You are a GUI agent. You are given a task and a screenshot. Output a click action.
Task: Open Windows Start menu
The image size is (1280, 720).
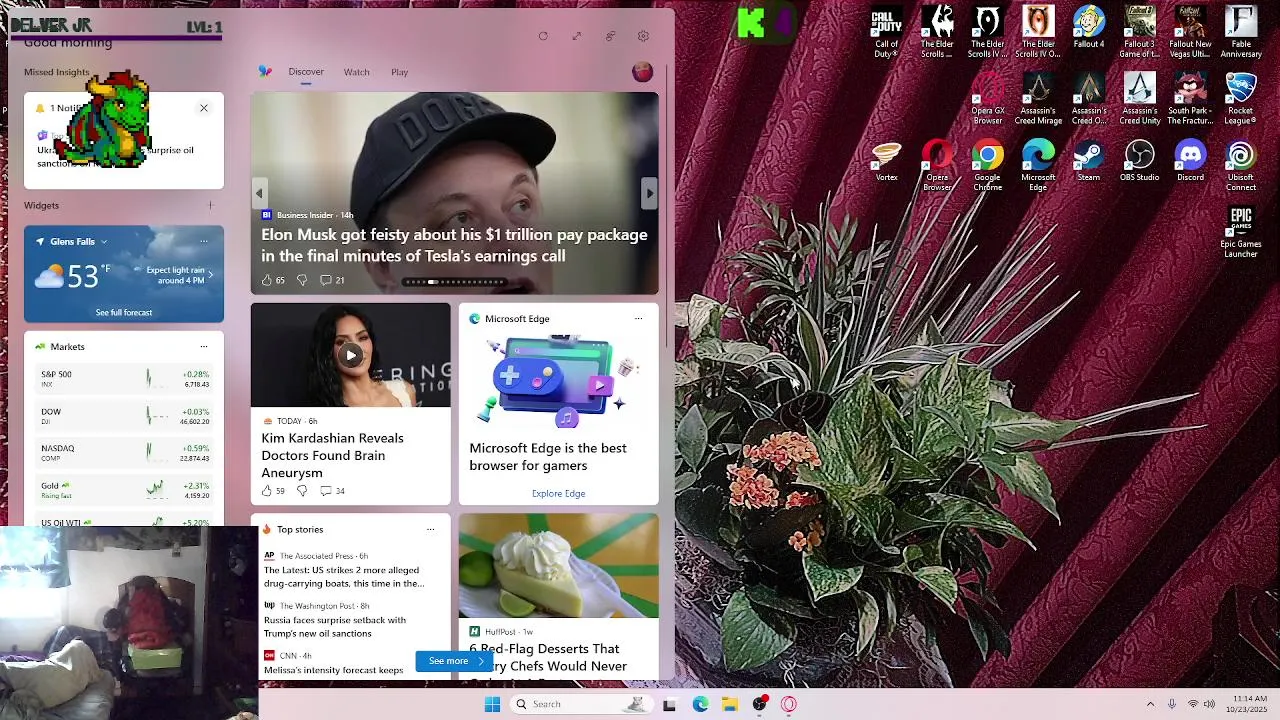point(492,704)
